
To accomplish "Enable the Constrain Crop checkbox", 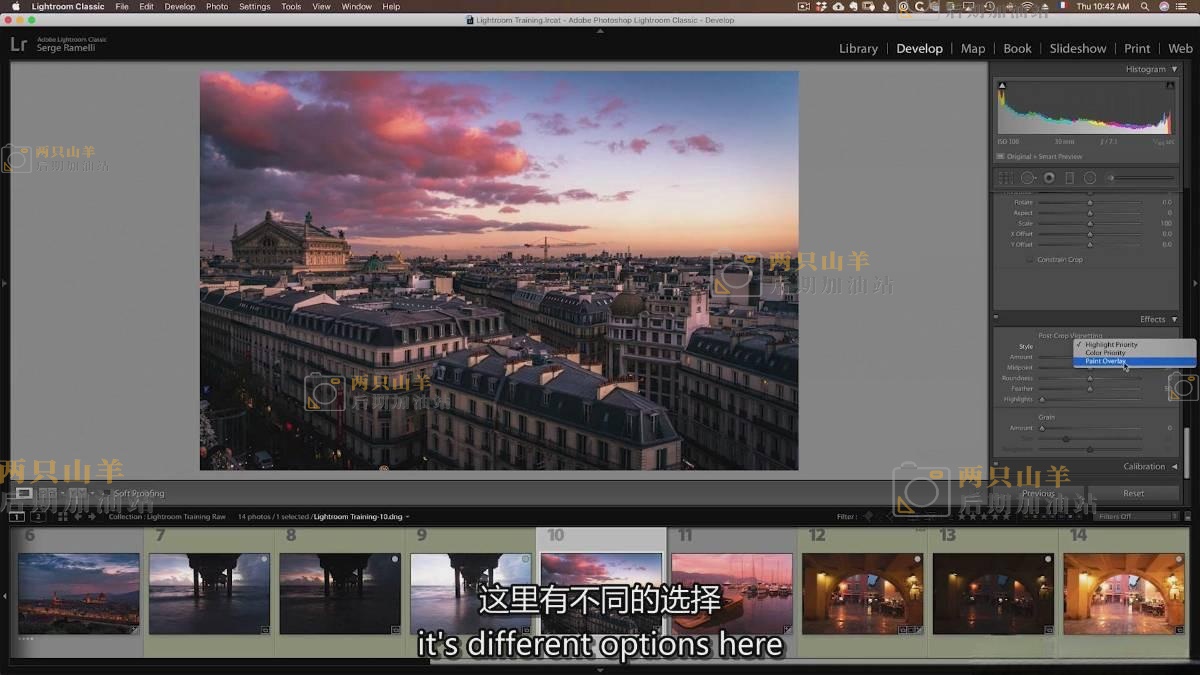I will coord(1030,260).
